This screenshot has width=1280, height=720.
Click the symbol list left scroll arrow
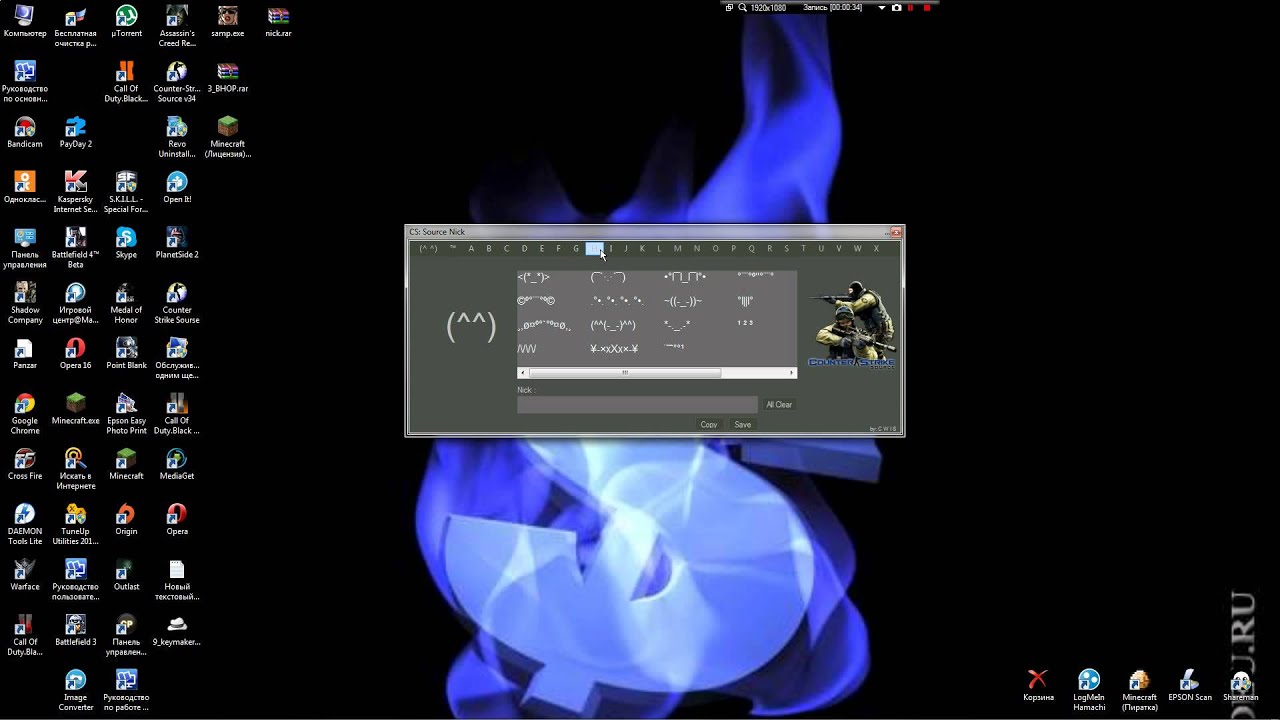521,373
